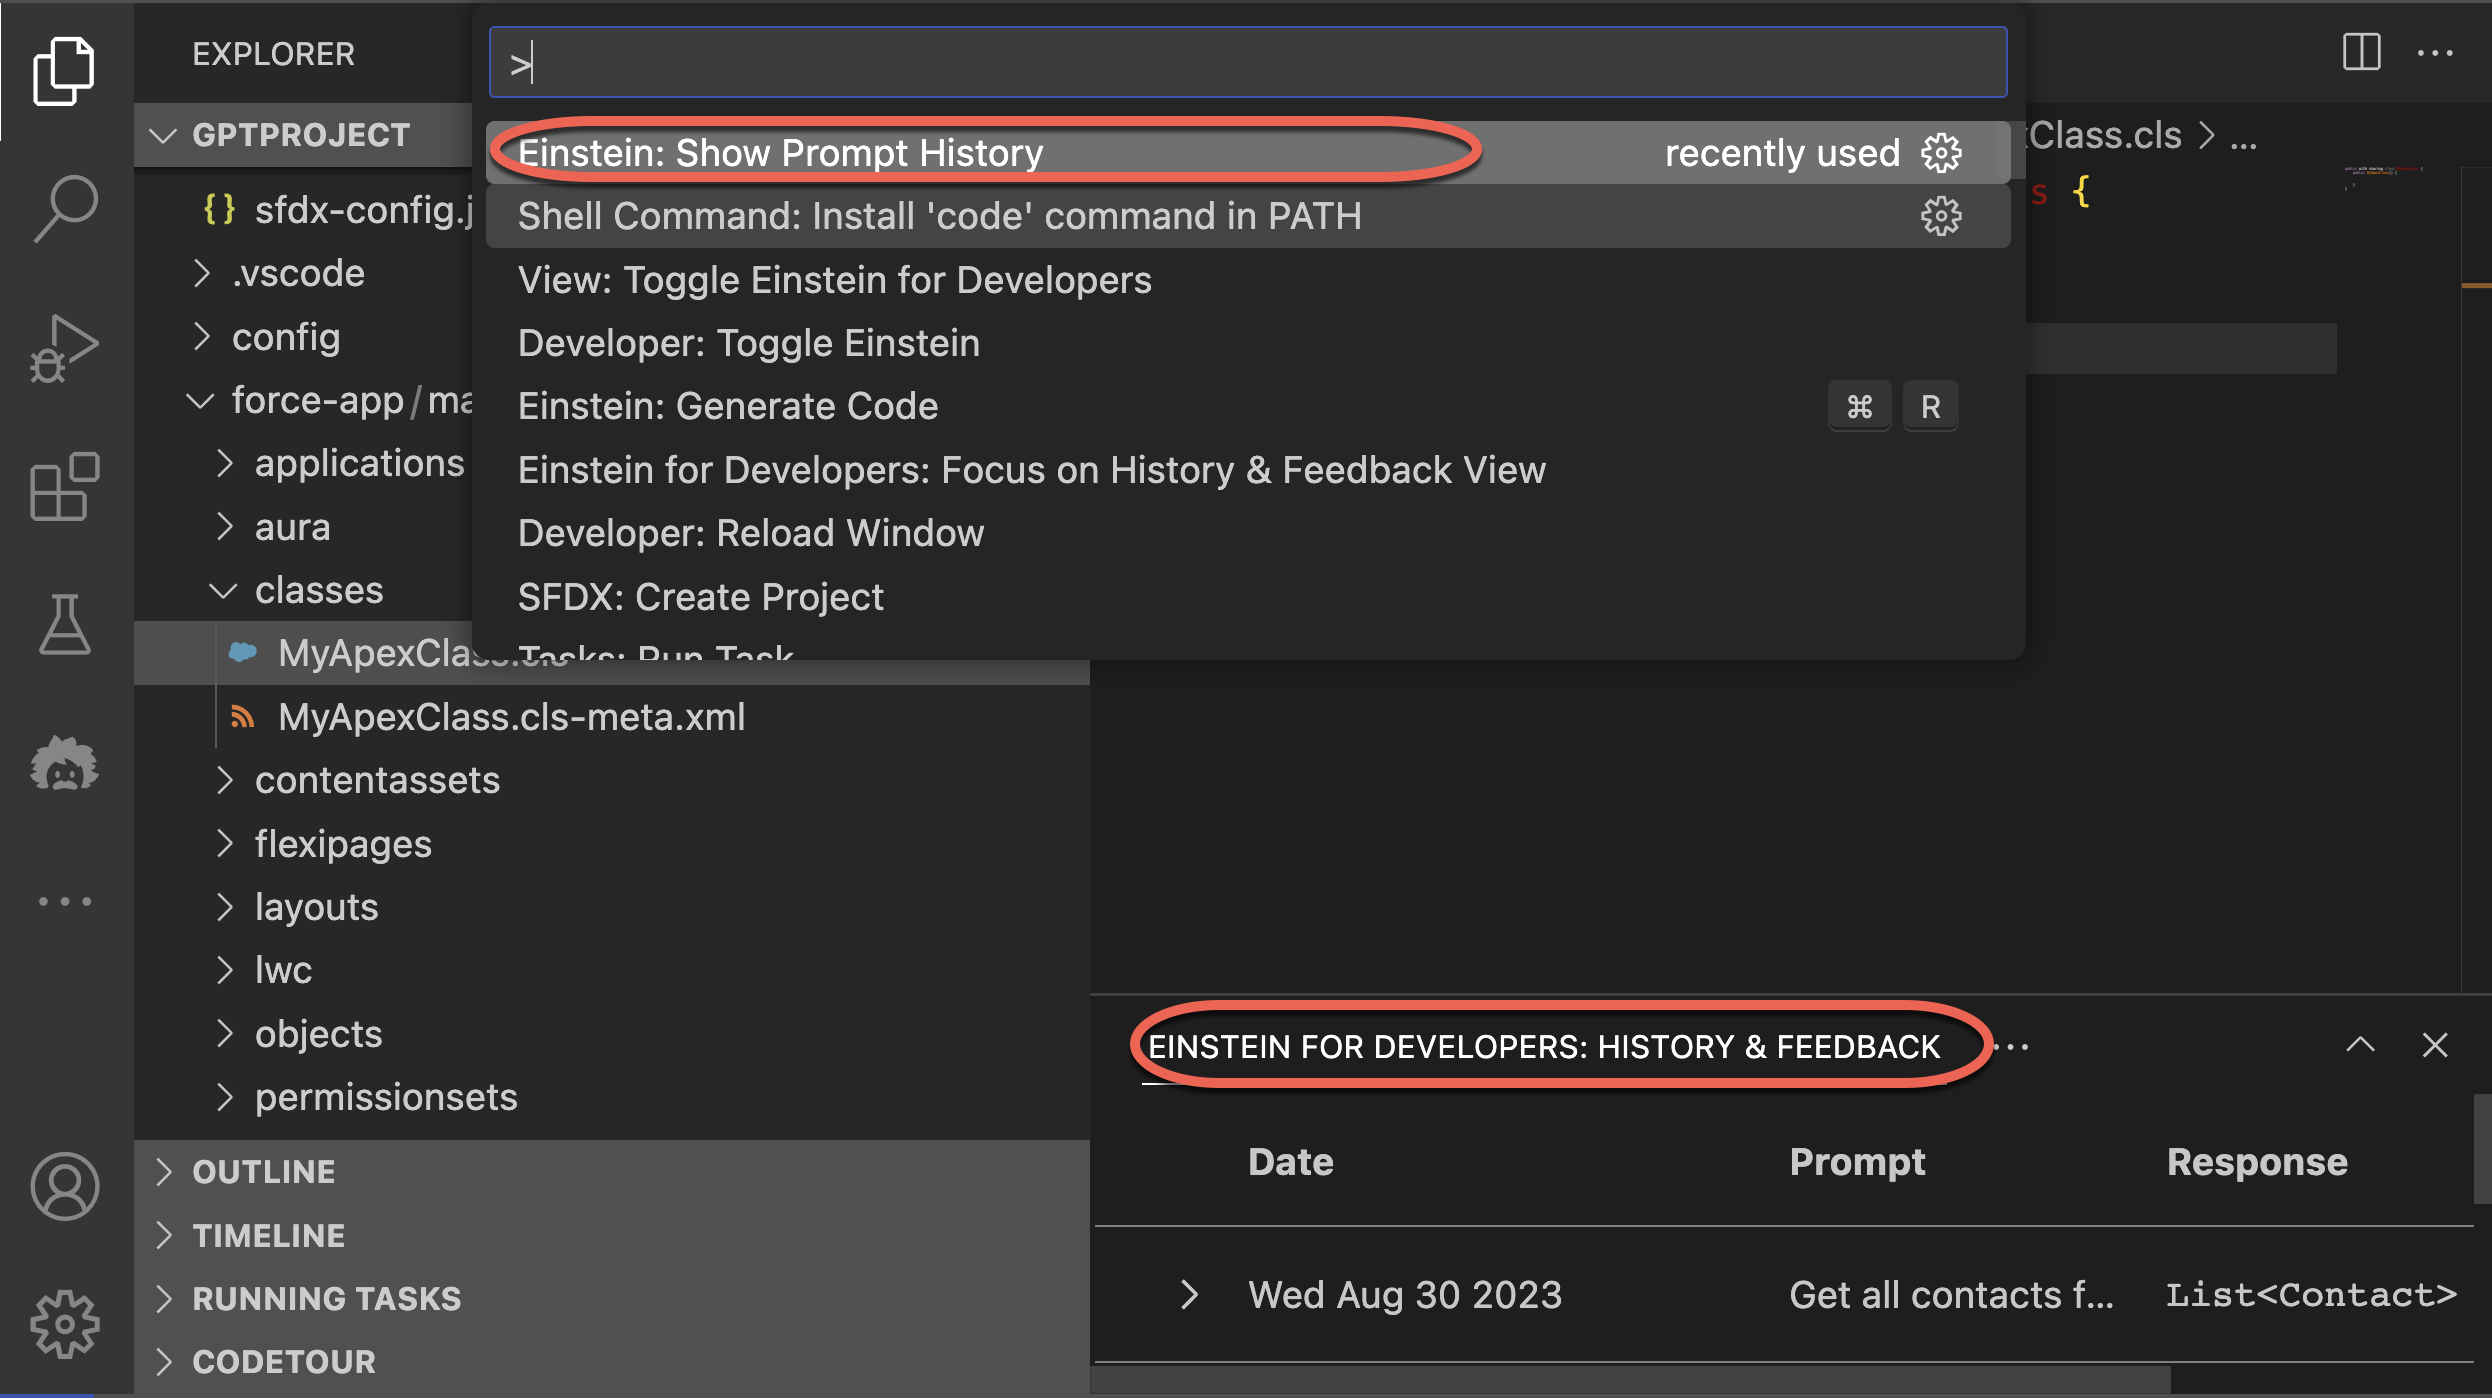Expand the OUTLINE section

coord(612,1171)
